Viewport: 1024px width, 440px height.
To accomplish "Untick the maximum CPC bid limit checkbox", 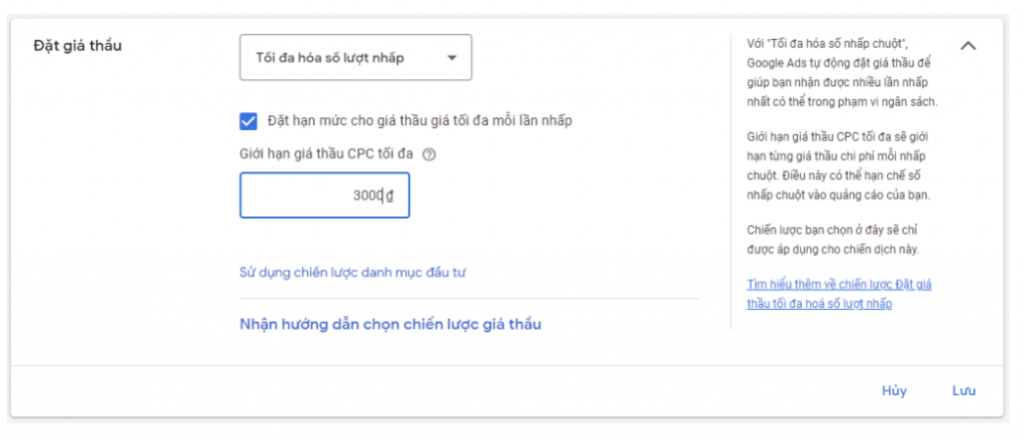I will click(249, 121).
